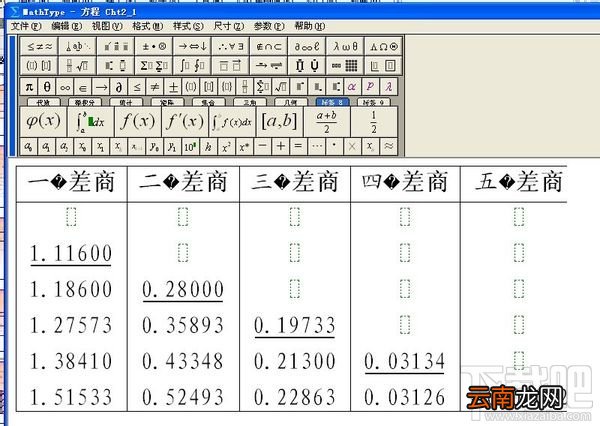Open the lowercase Greek palette (λ ω θ)
The width and height of the screenshot is (600, 426).
pyautogui.click(x=346, y=47)
